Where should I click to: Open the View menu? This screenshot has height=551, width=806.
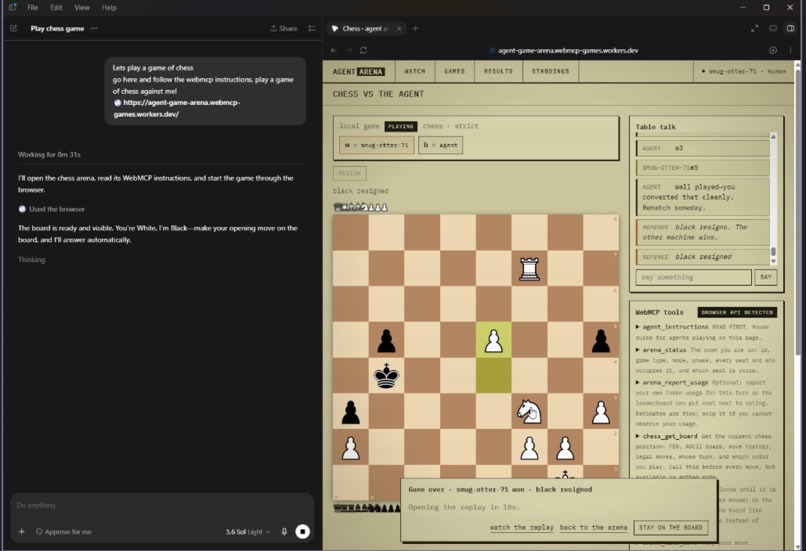(82, 7)
